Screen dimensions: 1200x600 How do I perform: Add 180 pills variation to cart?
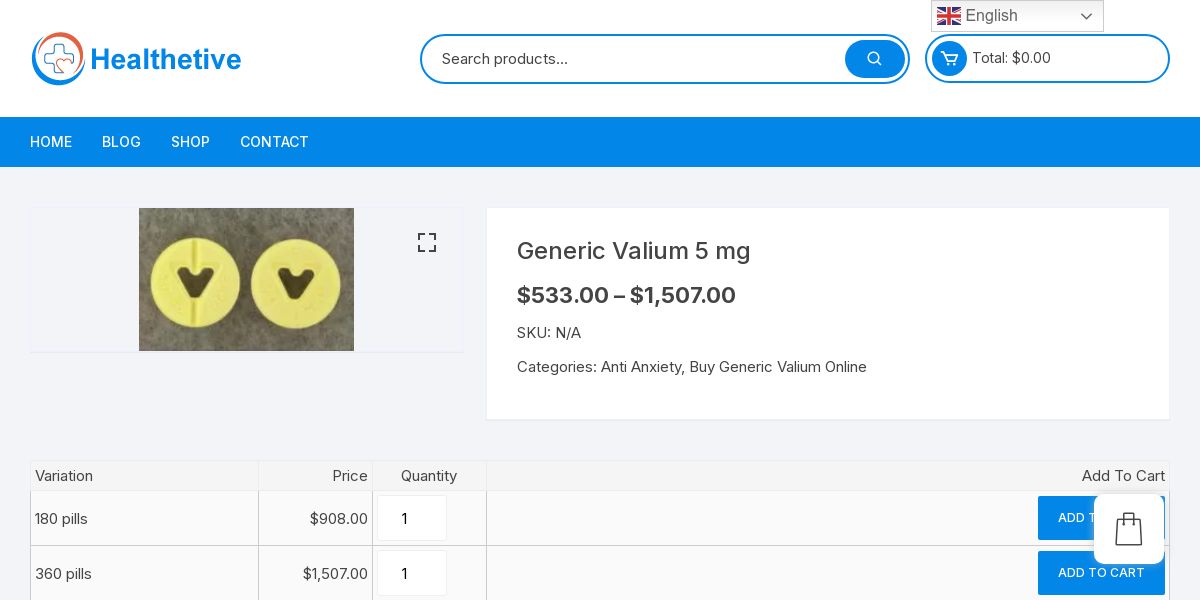pos(1064,518)
